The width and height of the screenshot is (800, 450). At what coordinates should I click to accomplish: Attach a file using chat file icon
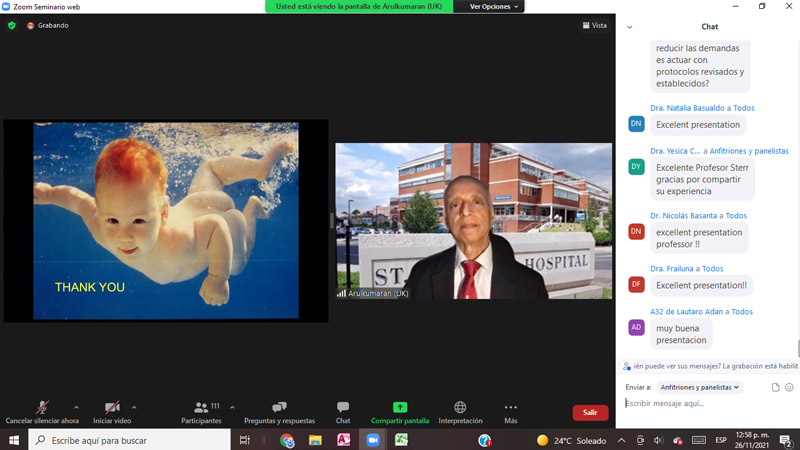[x=776, y=387]
